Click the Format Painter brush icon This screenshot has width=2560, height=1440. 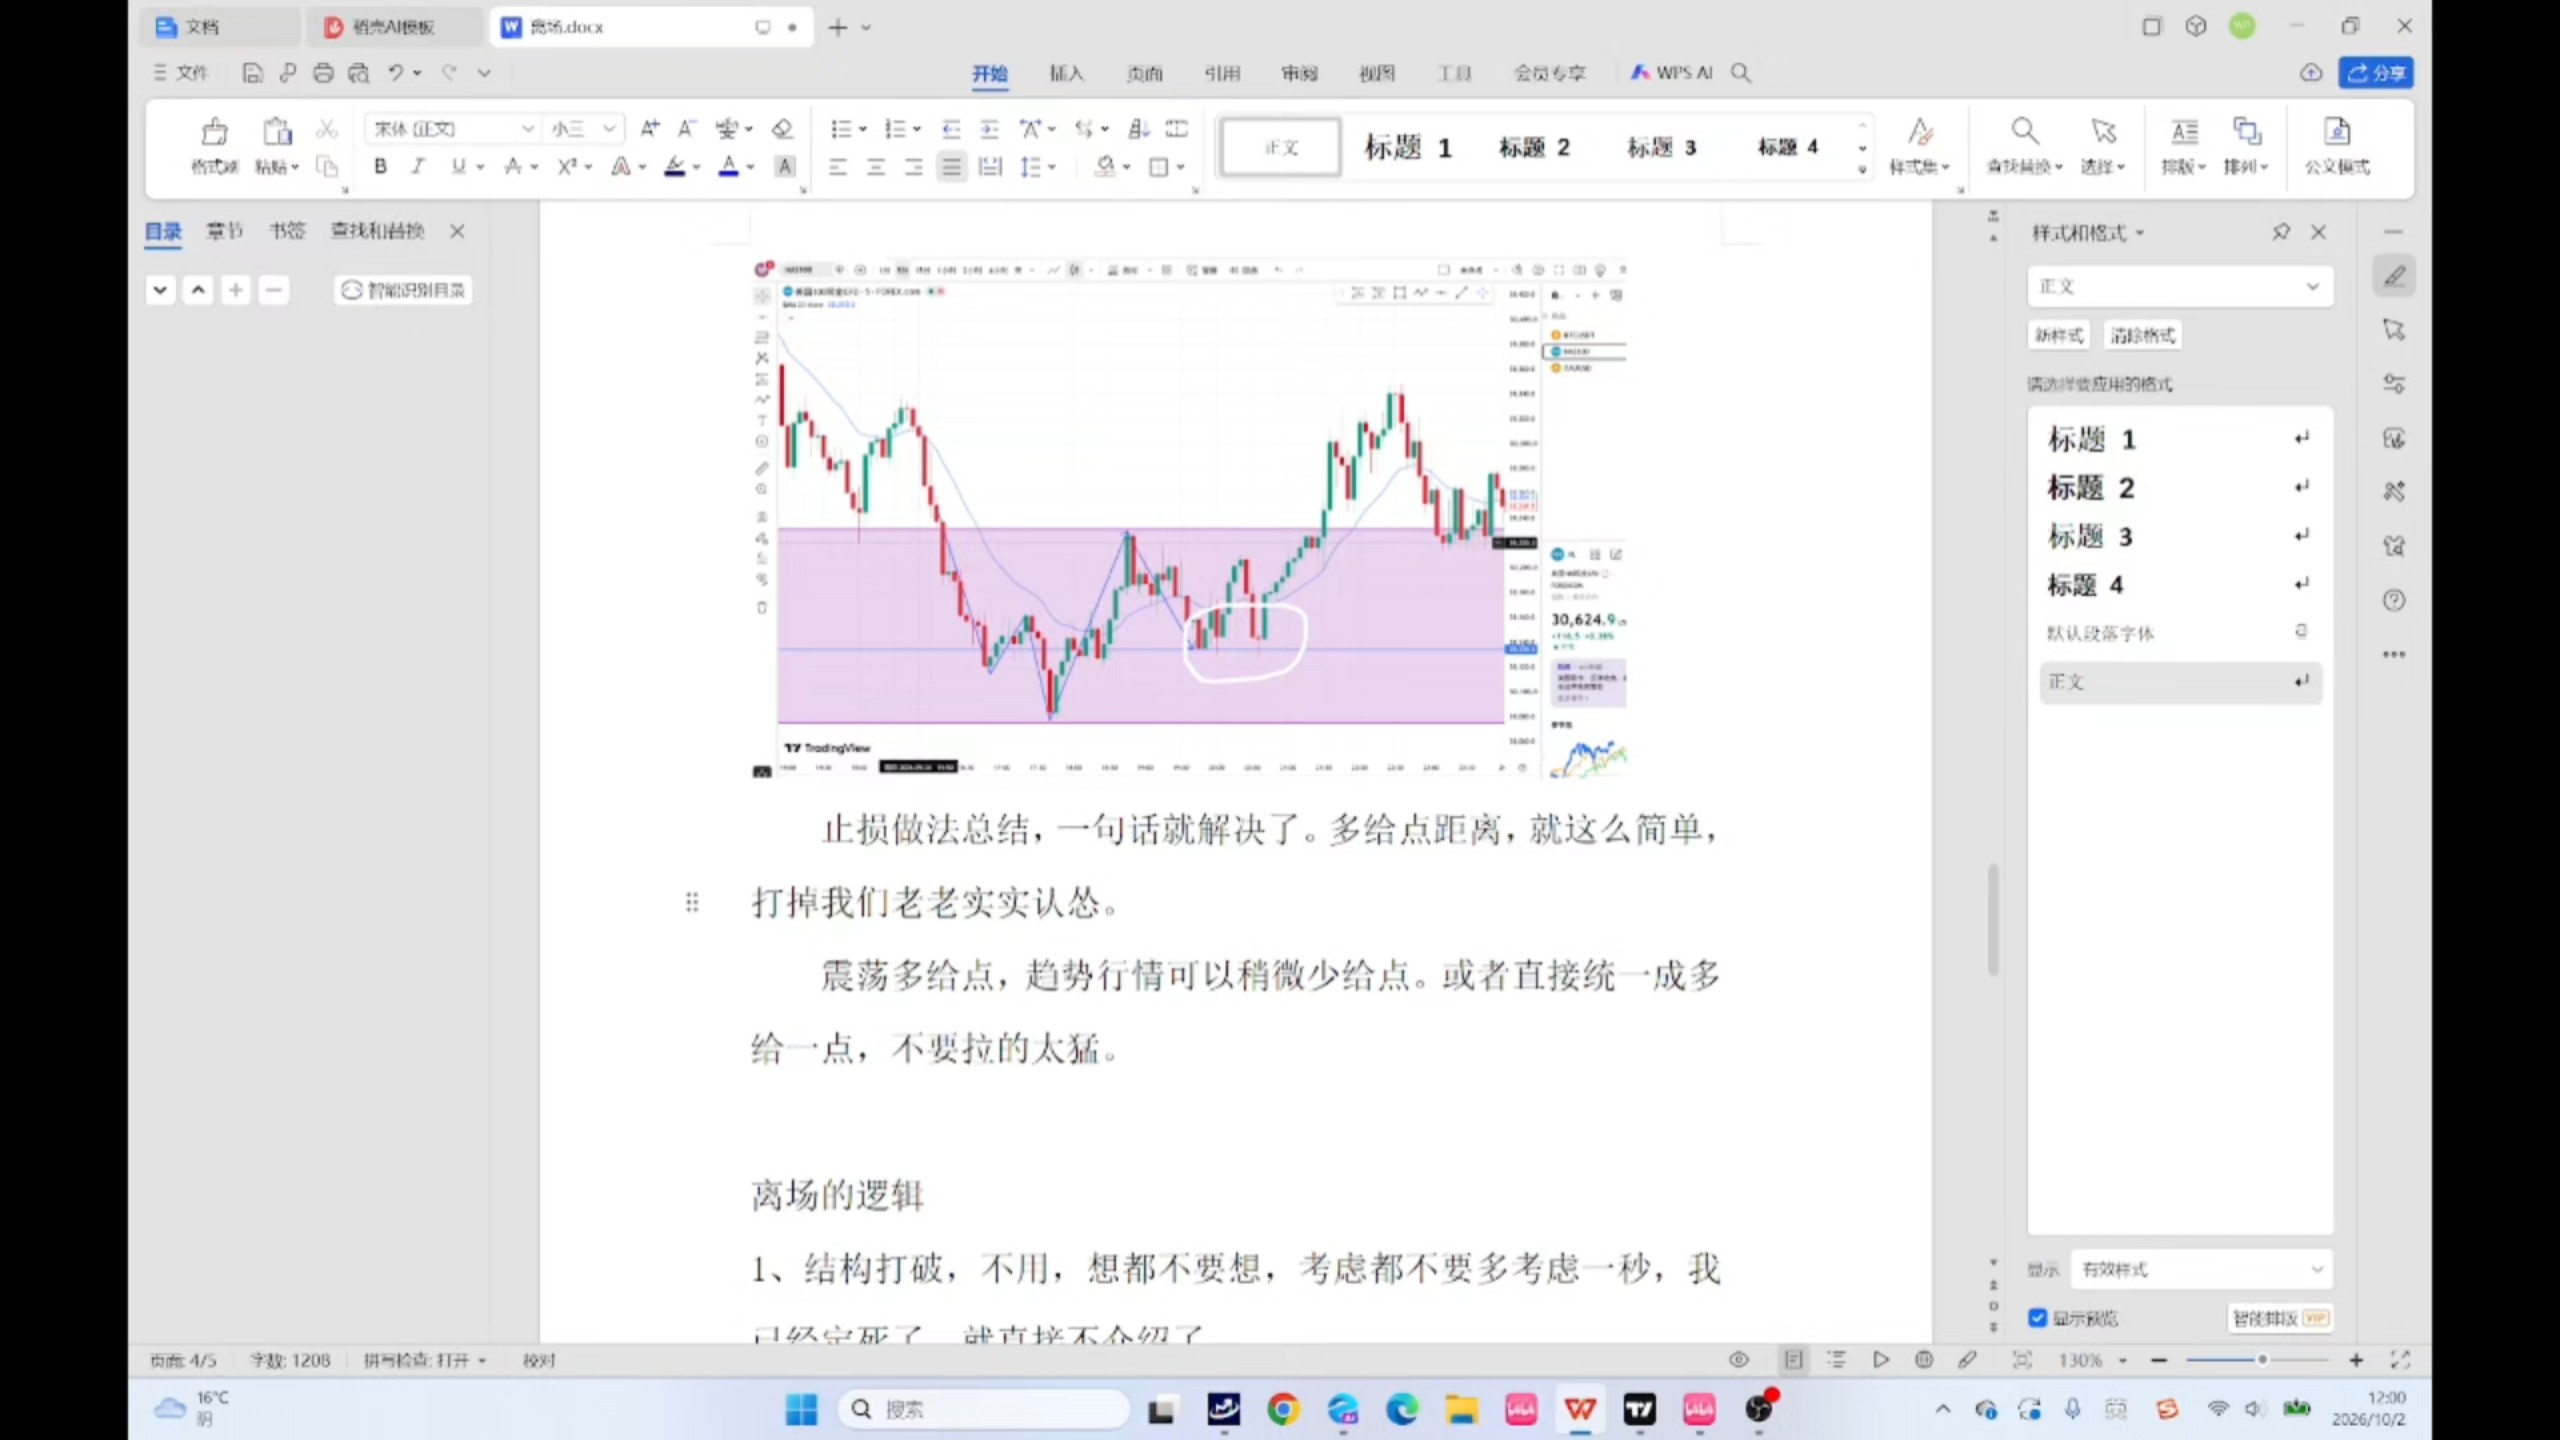click(214, 131)
